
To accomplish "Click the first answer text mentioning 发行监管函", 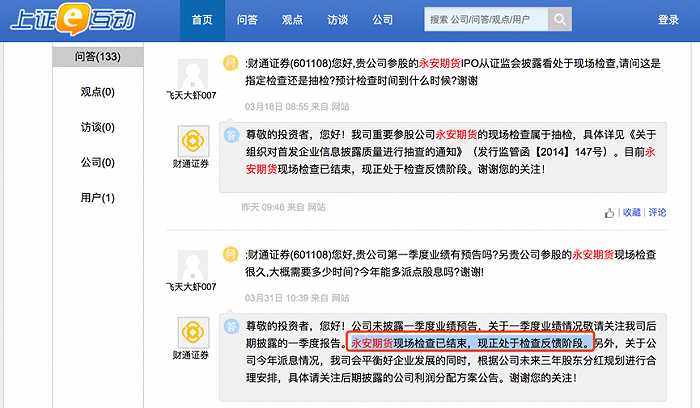I will point(451,152).
